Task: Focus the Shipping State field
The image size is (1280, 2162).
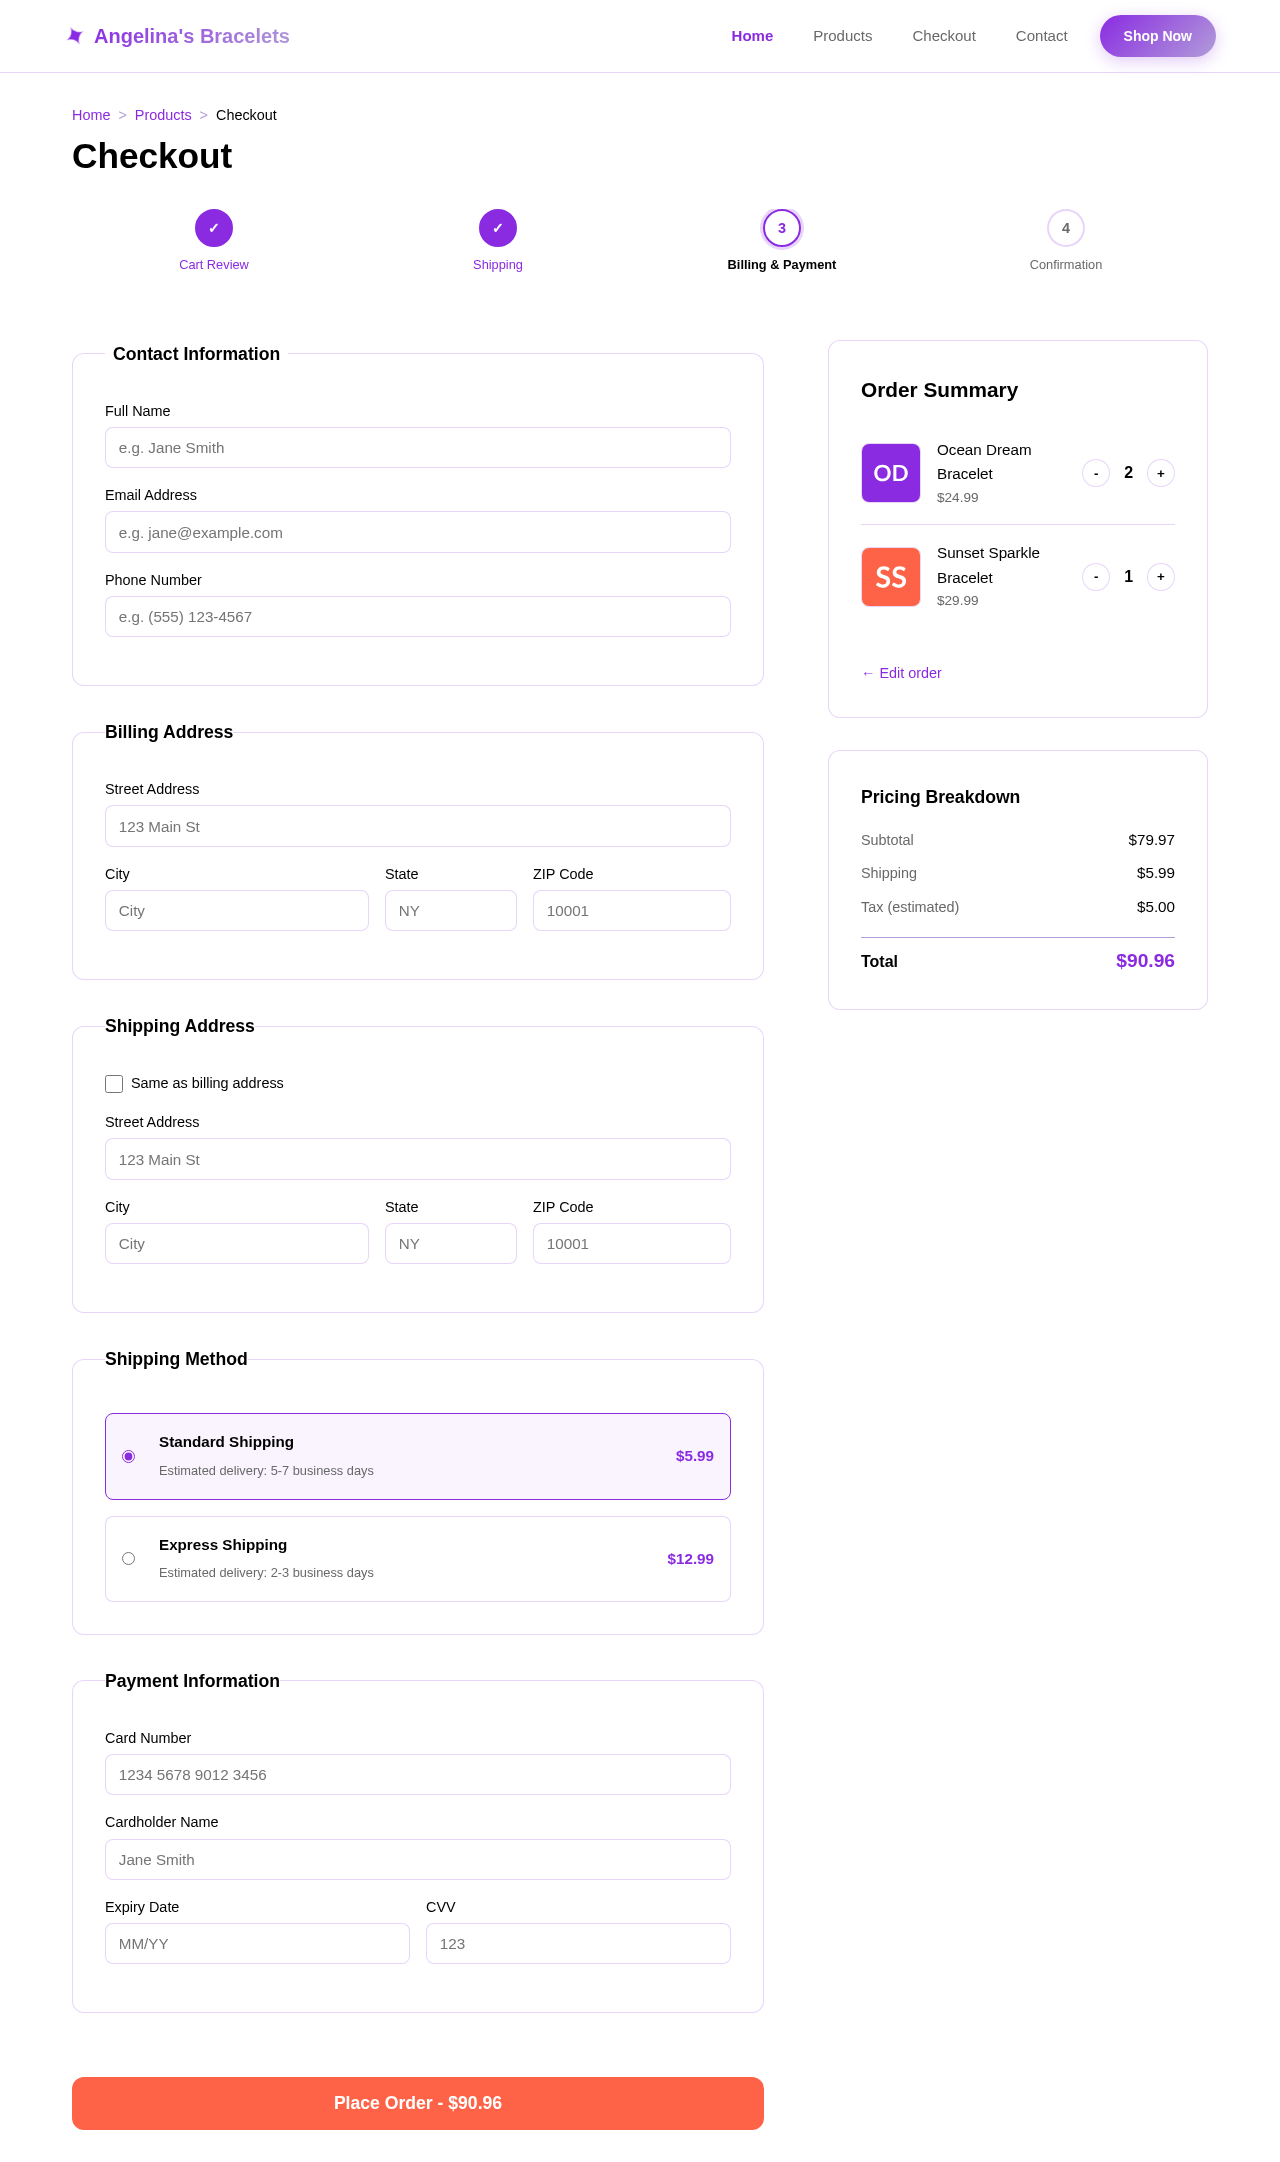Action: [x=451, y=1244]
